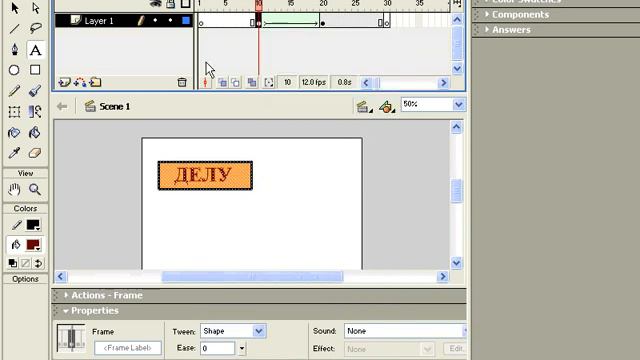
Task: Select the Pen tool
Action: [x=15, y=49]
